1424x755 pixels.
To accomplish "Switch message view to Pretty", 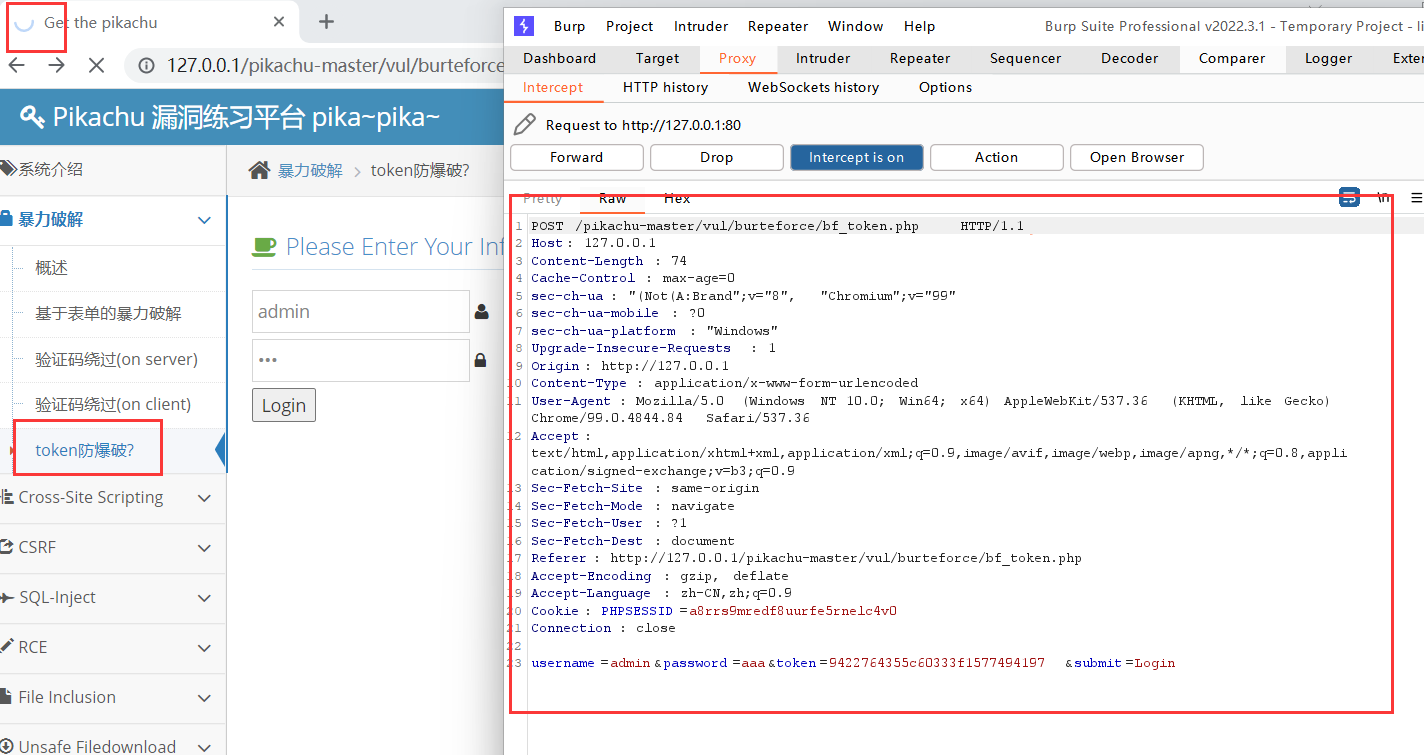I will pos(543,199).
